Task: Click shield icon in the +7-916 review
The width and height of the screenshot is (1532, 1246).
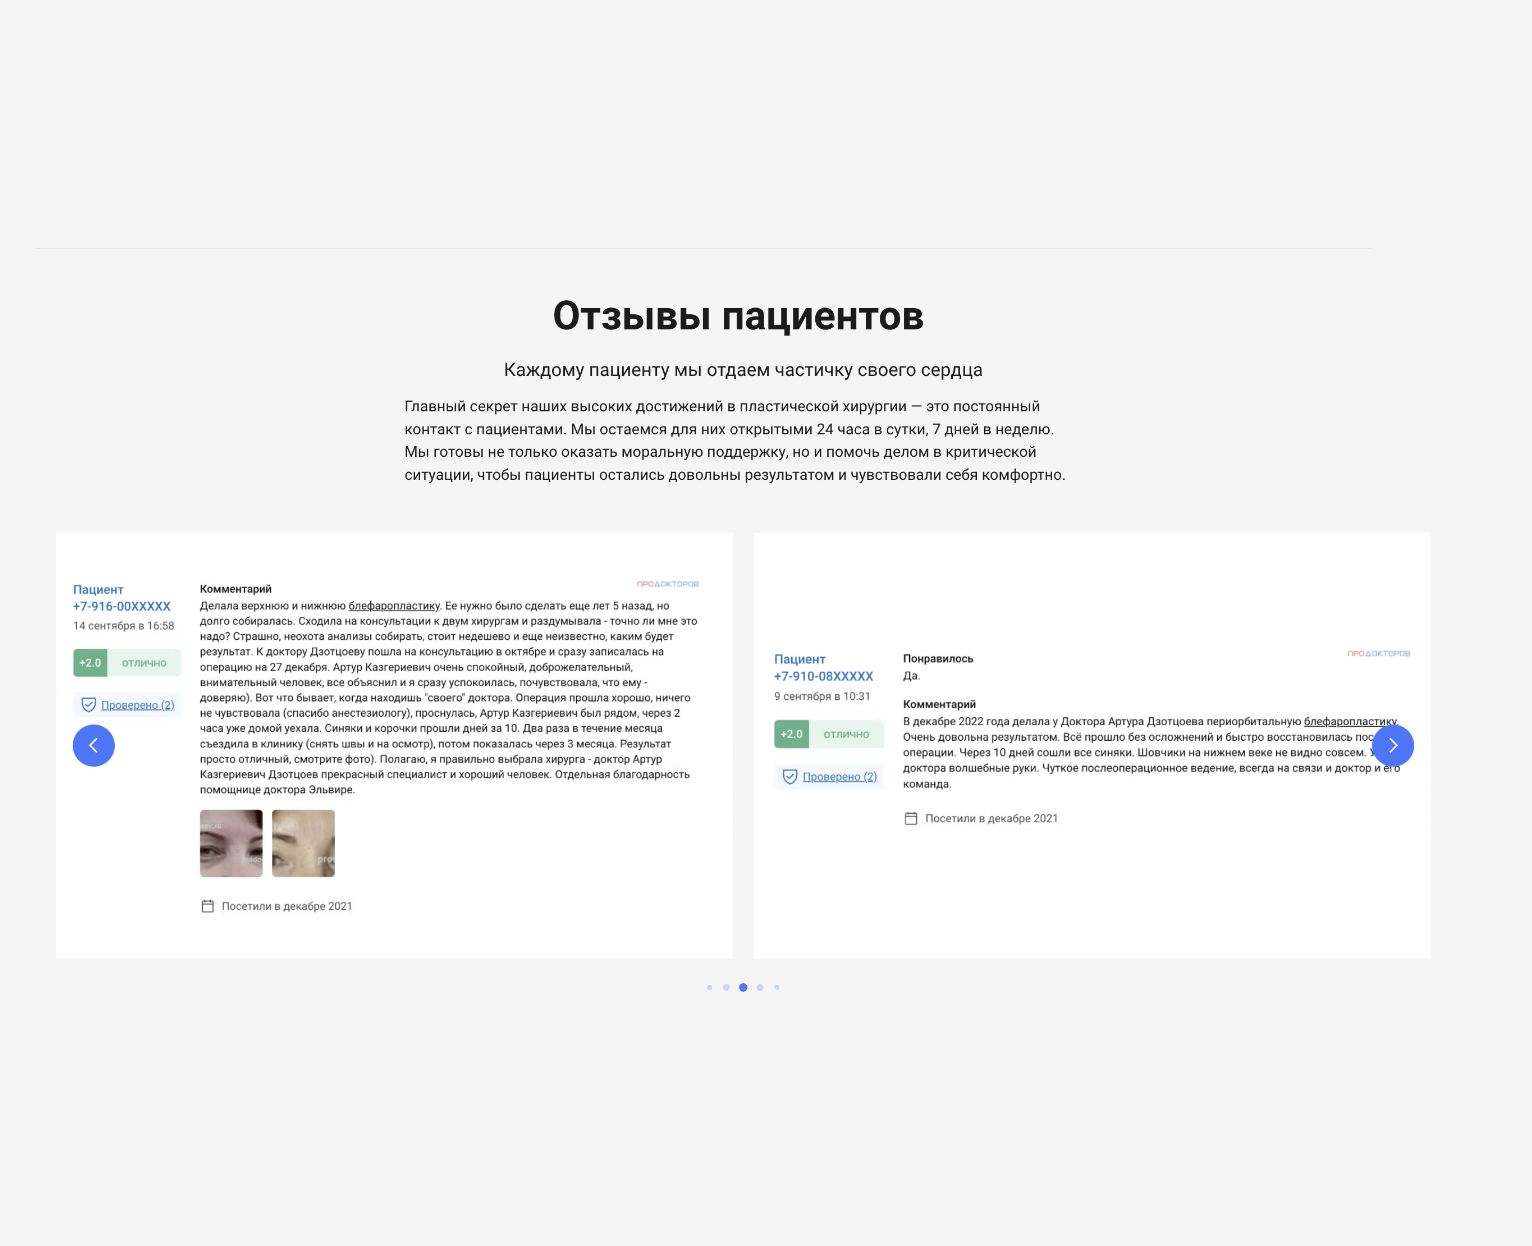Action: pyautogui.click(x=88, y=705)
